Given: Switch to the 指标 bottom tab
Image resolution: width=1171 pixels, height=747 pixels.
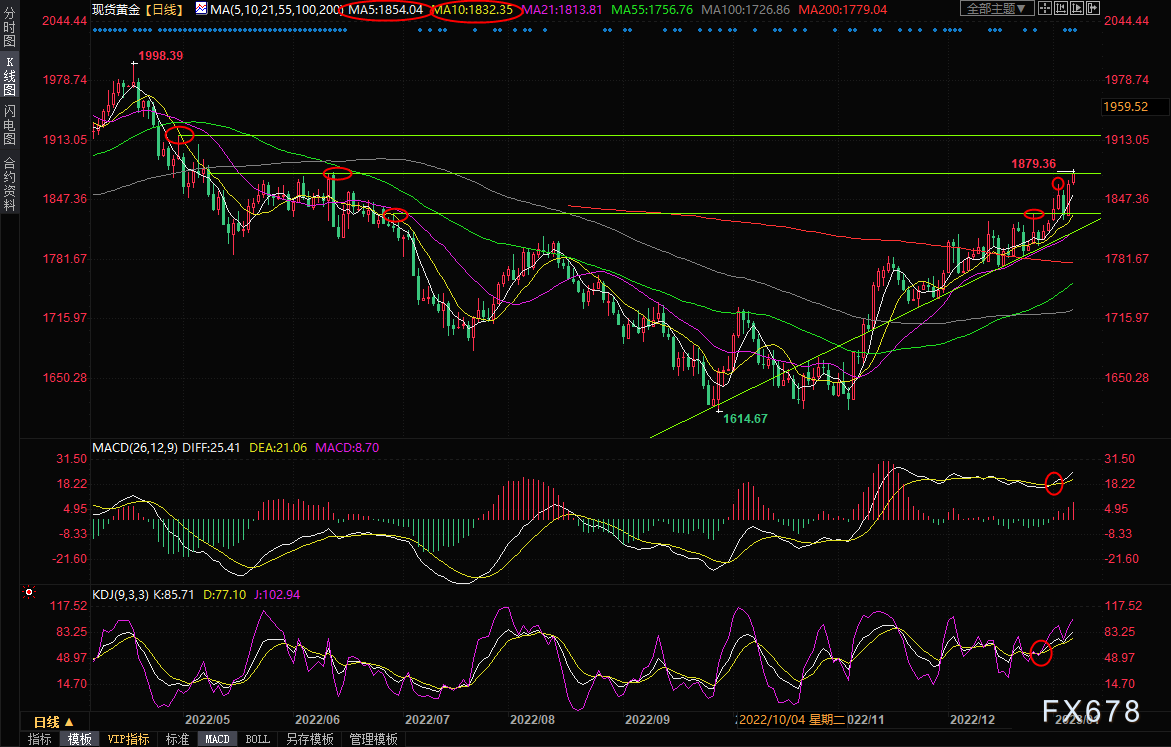Looking at the screenshot, I should tap(40, 739).
